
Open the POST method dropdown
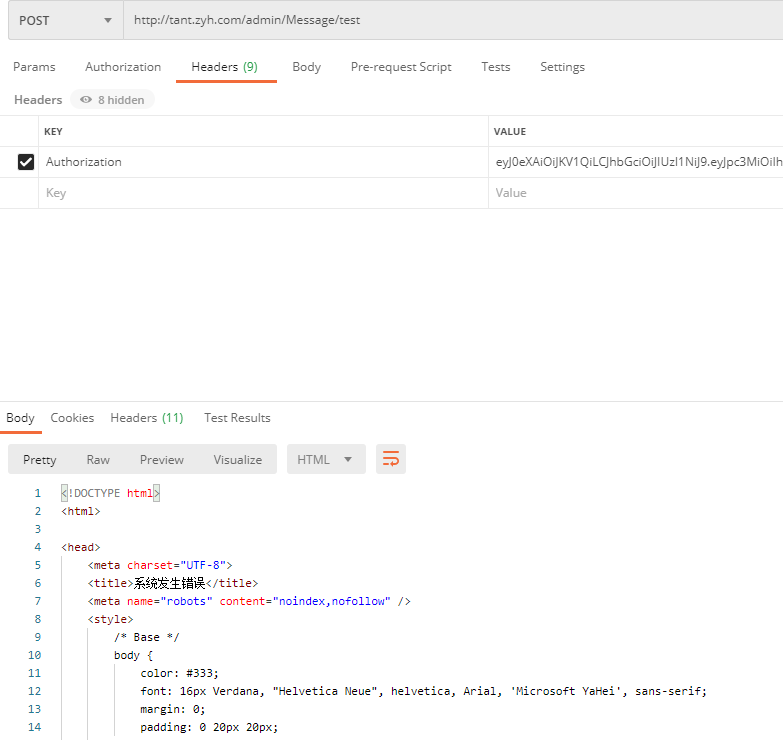click(x=65, y=20)
